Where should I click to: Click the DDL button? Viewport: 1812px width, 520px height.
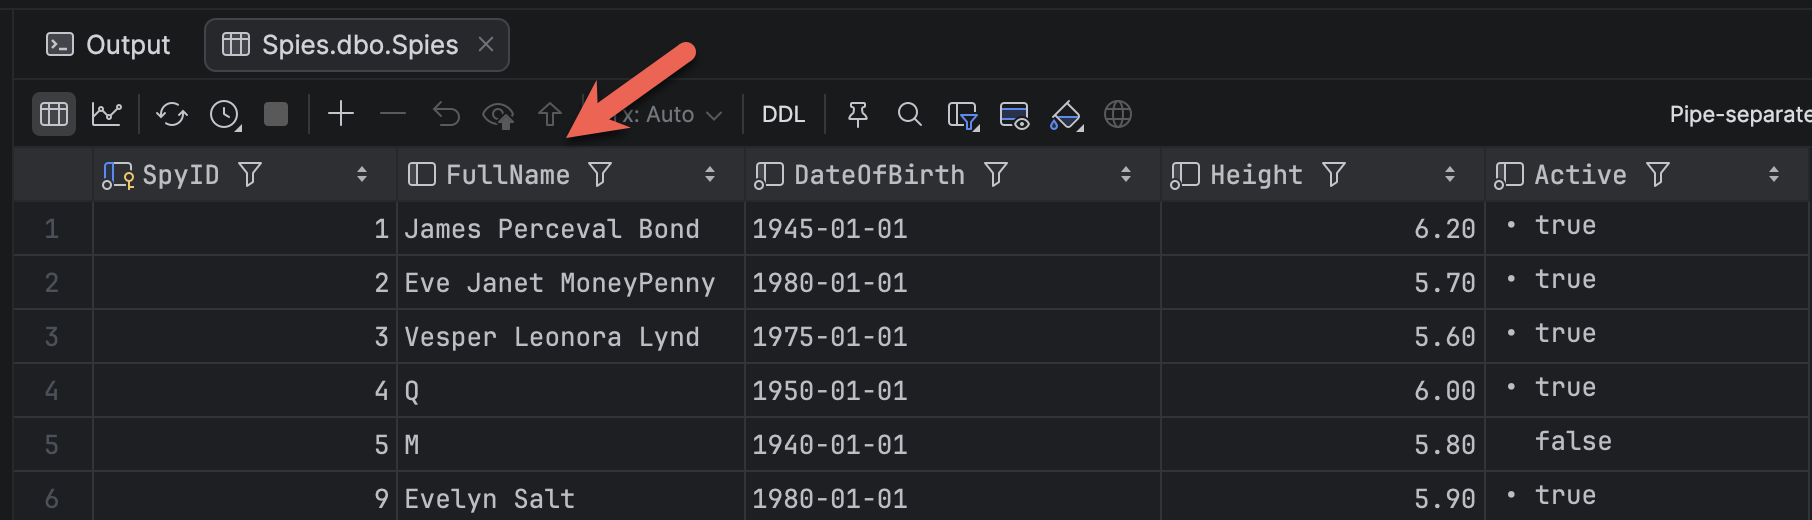[783, 115]
